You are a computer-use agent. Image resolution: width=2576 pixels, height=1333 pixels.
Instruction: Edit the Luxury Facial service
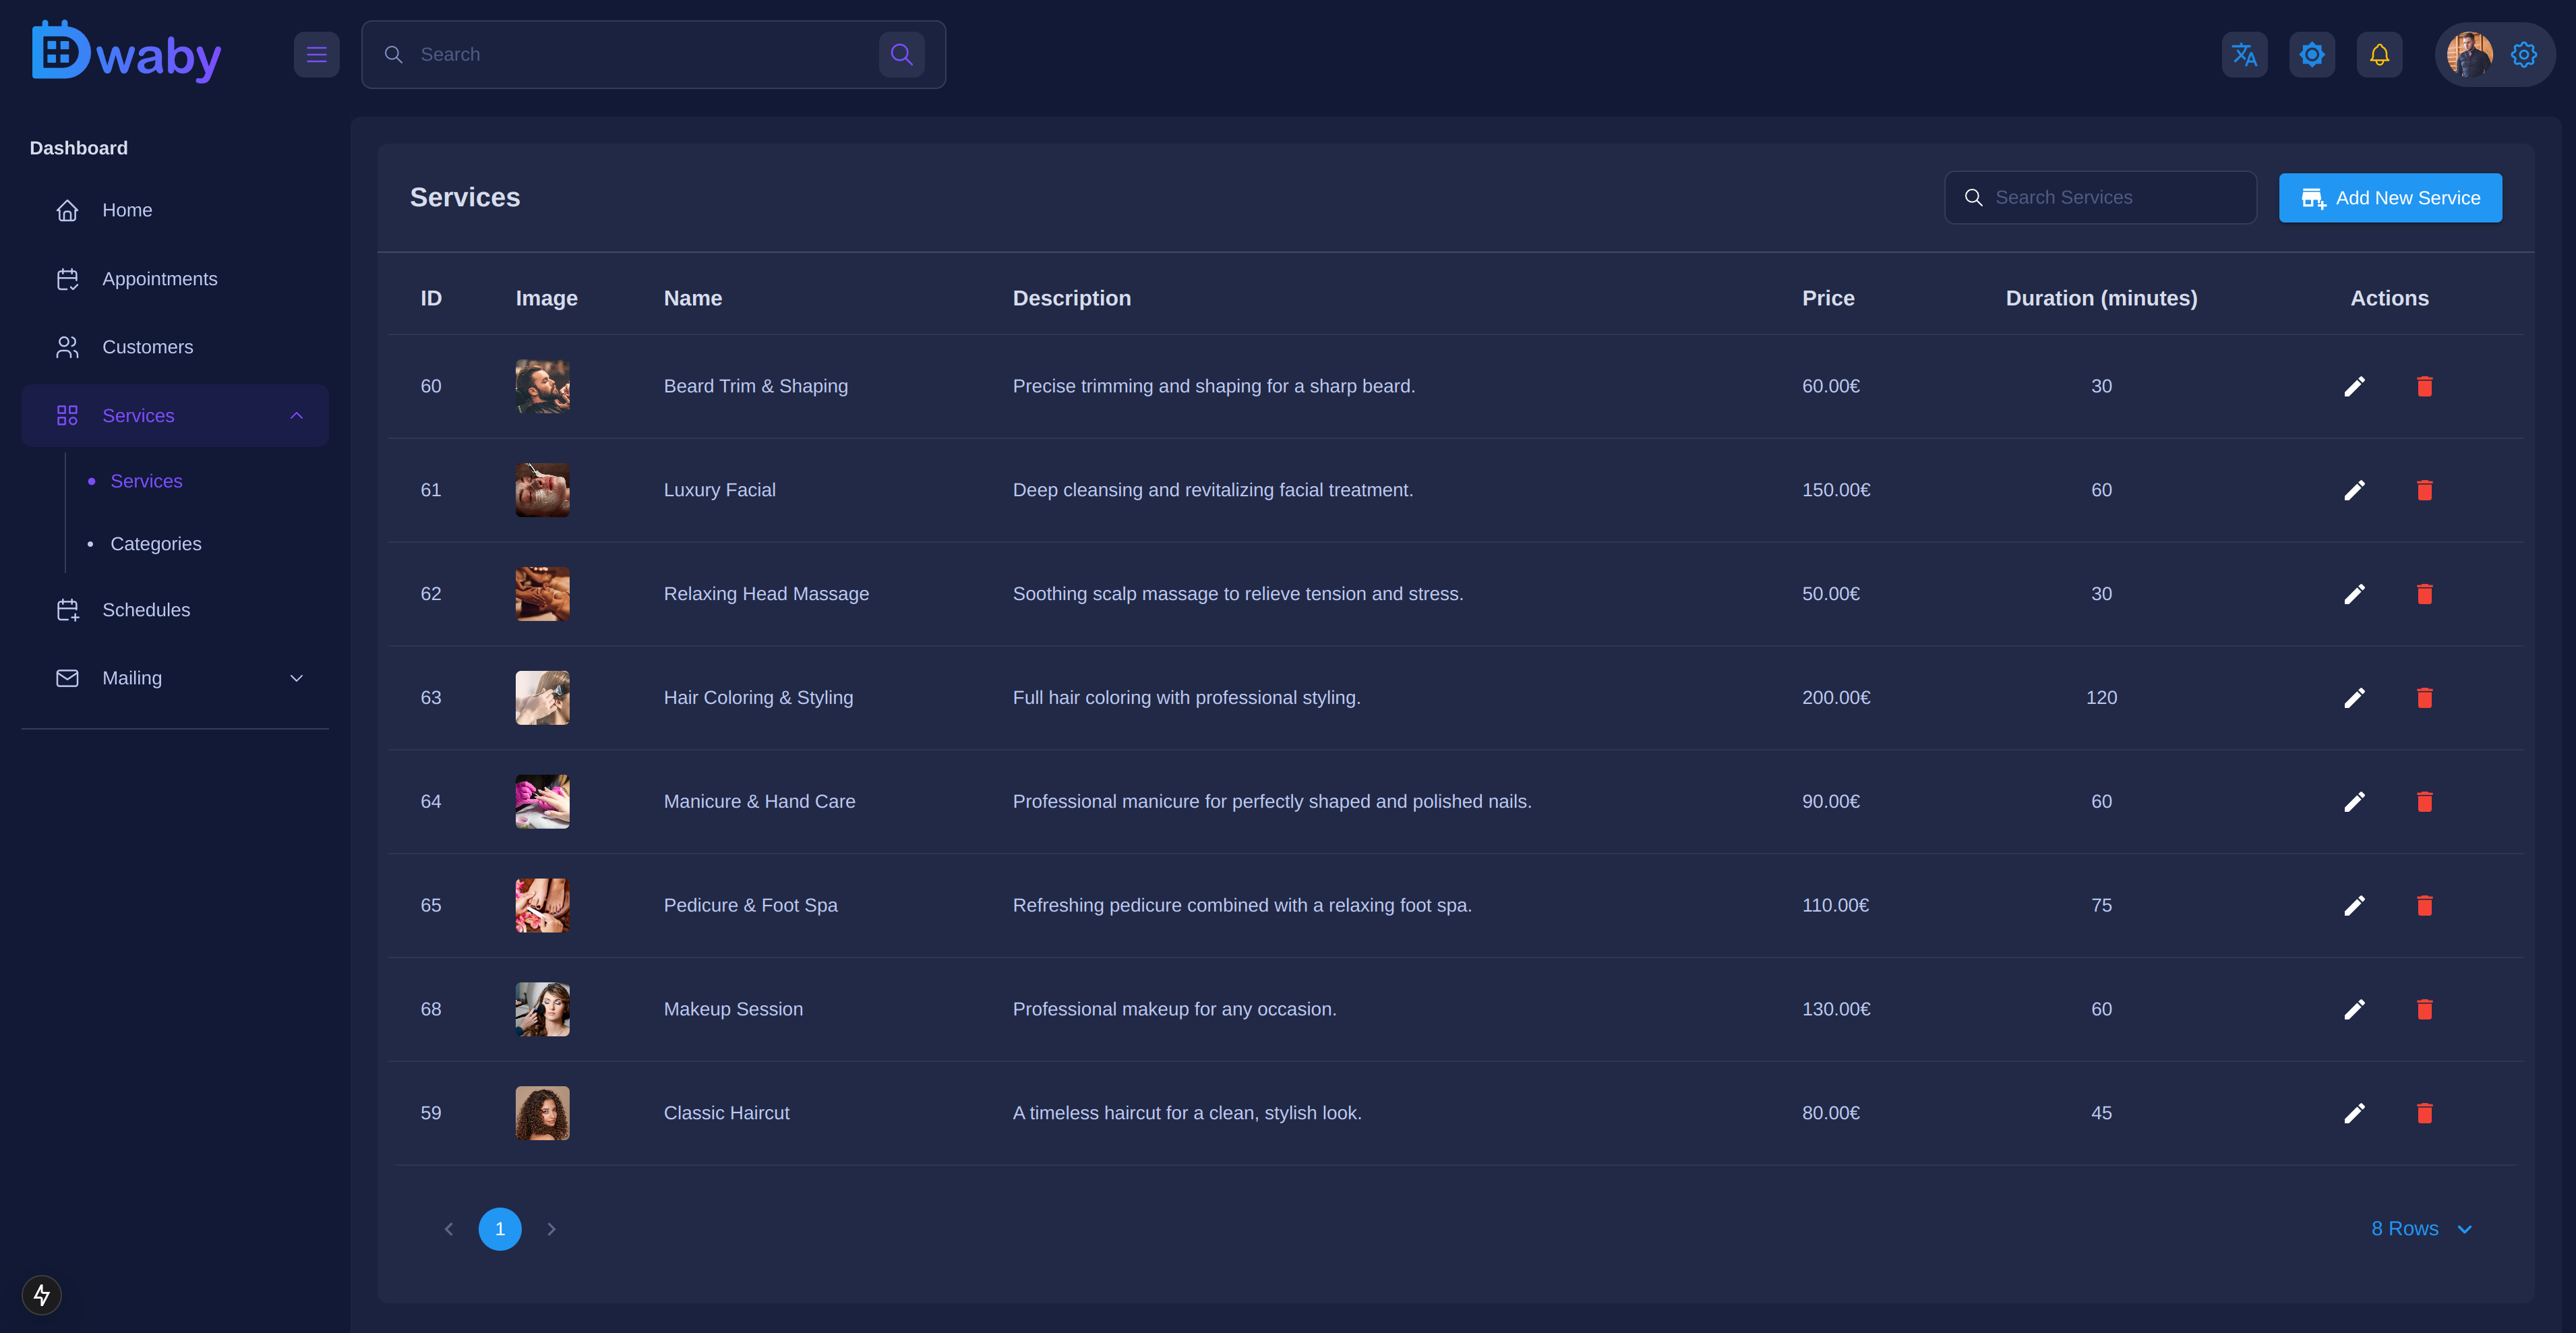2355,490
